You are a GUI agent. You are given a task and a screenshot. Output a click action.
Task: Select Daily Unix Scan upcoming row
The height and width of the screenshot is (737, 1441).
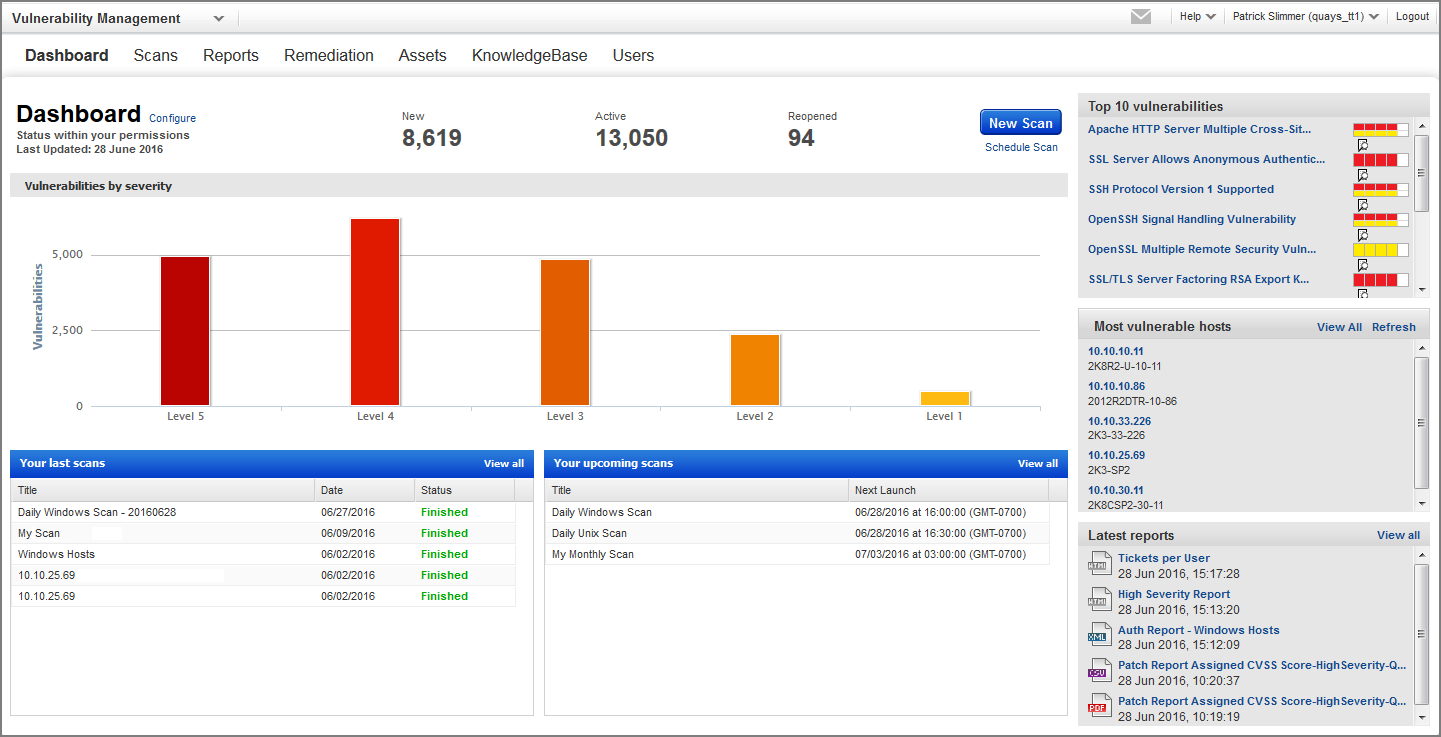798,533
